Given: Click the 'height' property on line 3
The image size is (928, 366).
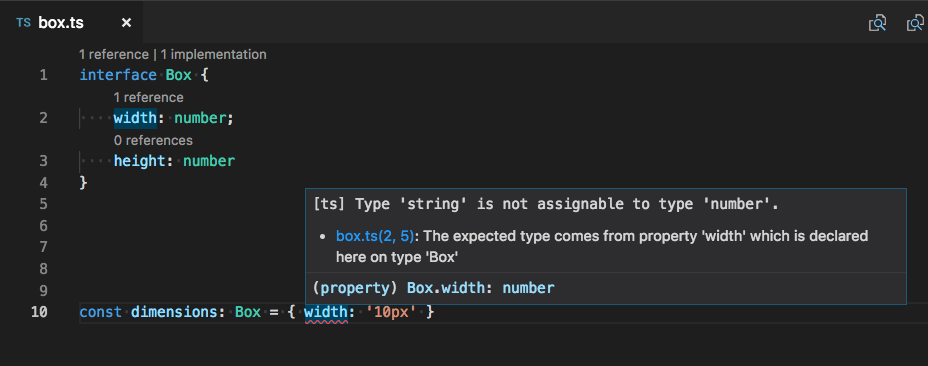Looking at the screenshot, I should pyautogui.click(x=139, y=161).
